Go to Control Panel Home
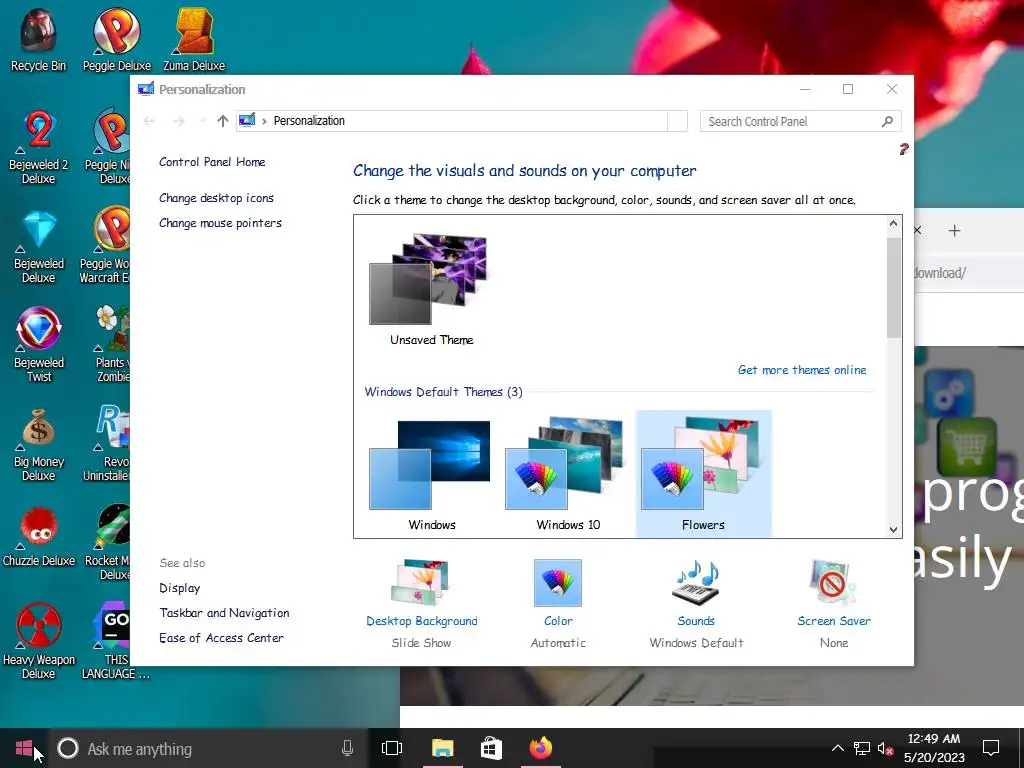Image resolution: width=1024 pixels, height=768 pixels. point(212,162)
